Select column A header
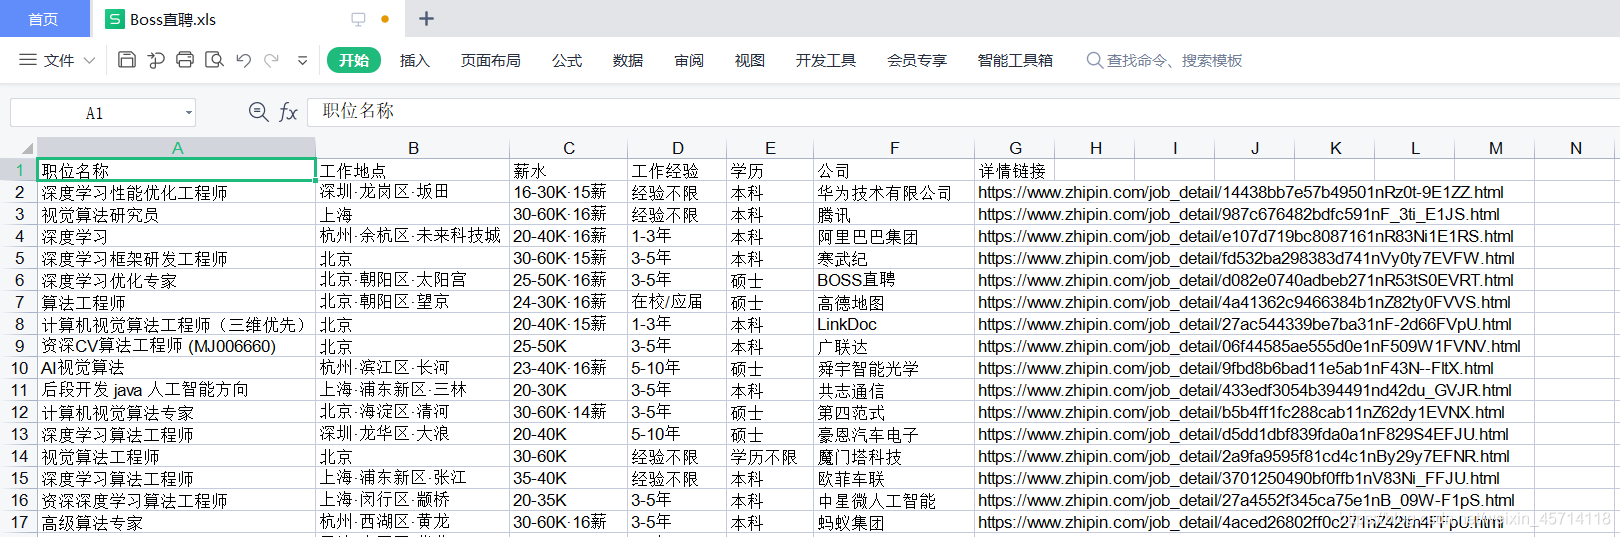The width and height of the screenshot is (1620, 537). tap(177, 148)
